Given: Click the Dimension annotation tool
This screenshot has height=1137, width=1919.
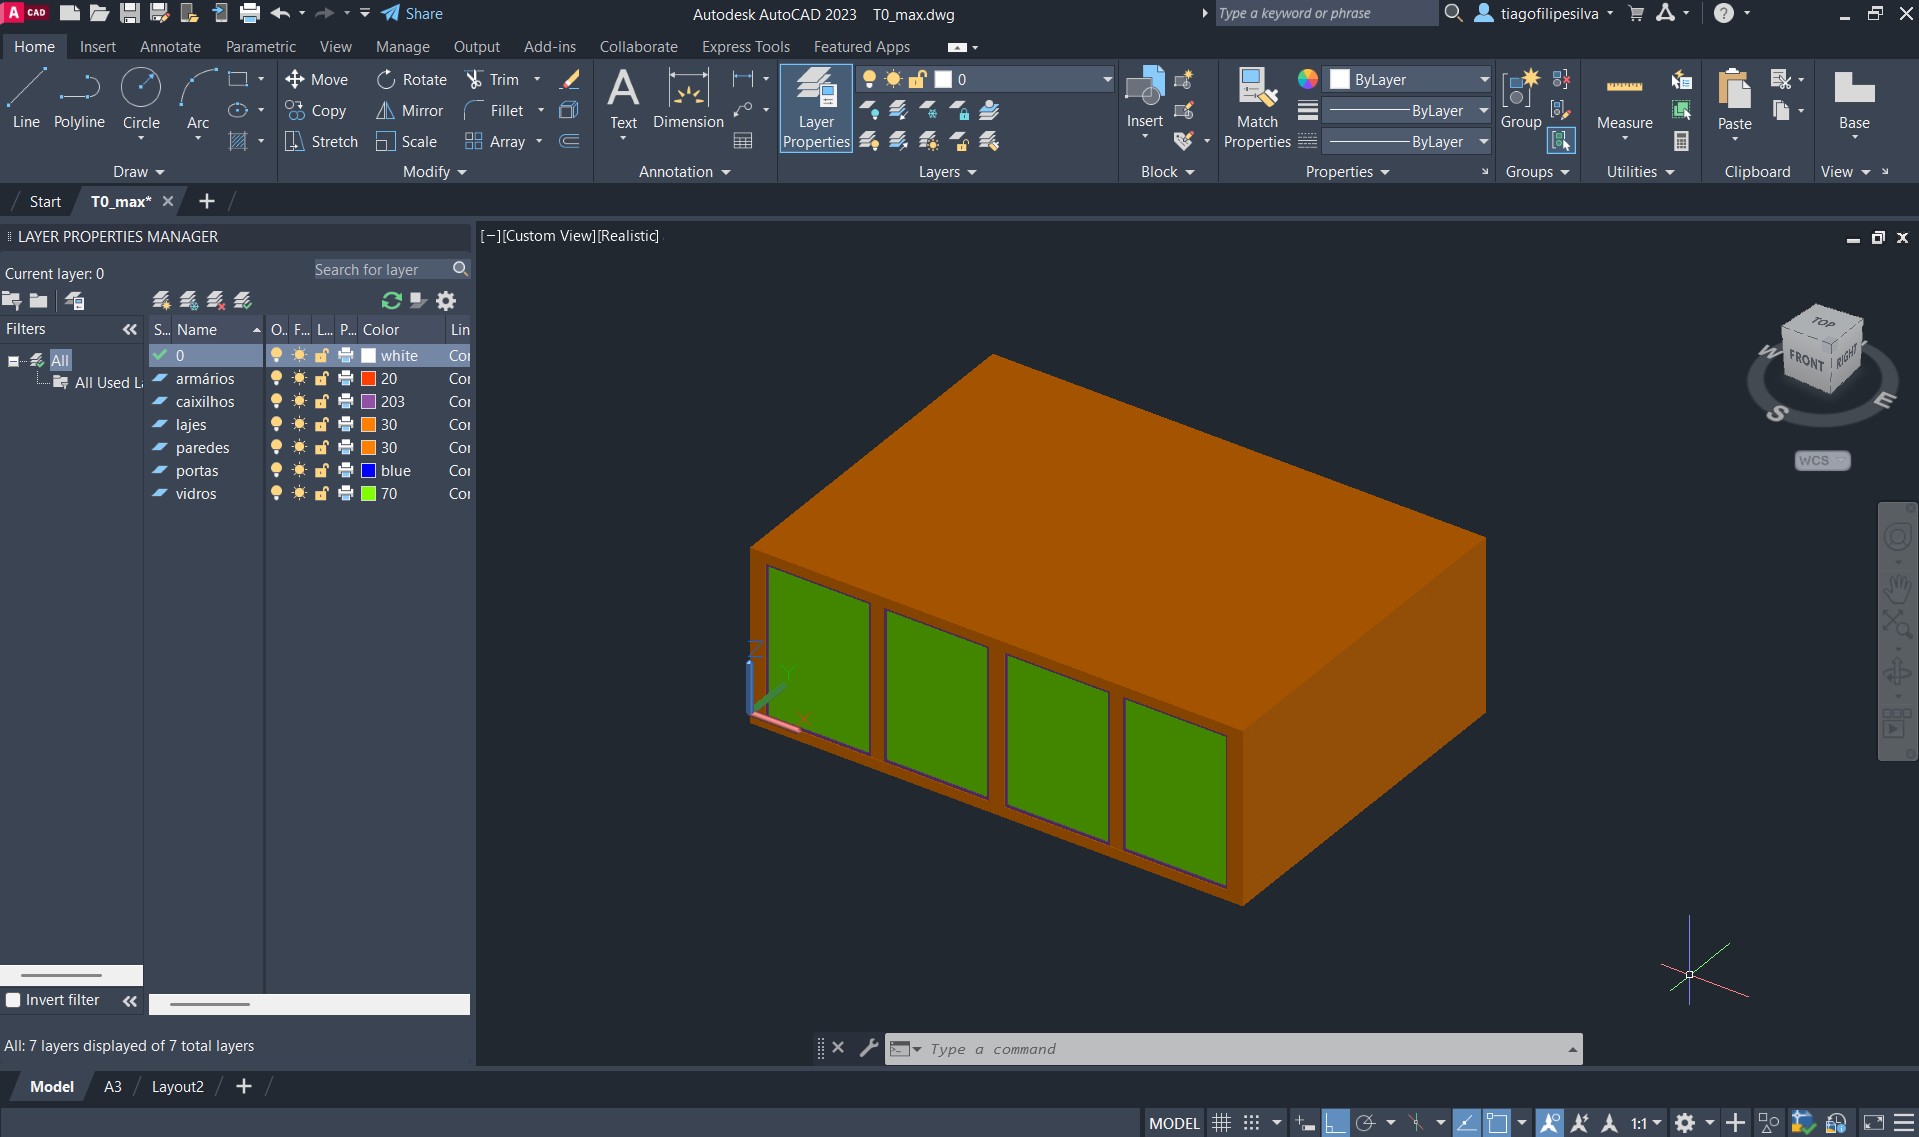Looking at the screenshot, I should (x=688, y=100).
